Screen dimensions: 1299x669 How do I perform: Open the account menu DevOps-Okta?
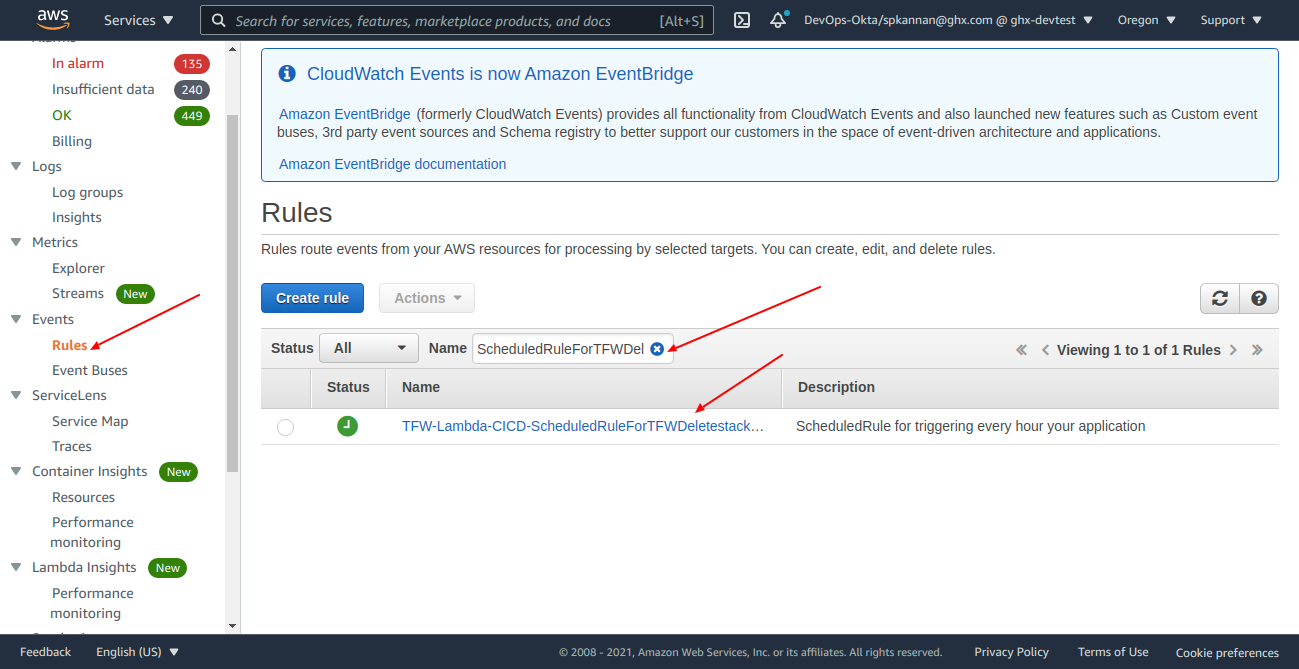[x=948, y=20]
